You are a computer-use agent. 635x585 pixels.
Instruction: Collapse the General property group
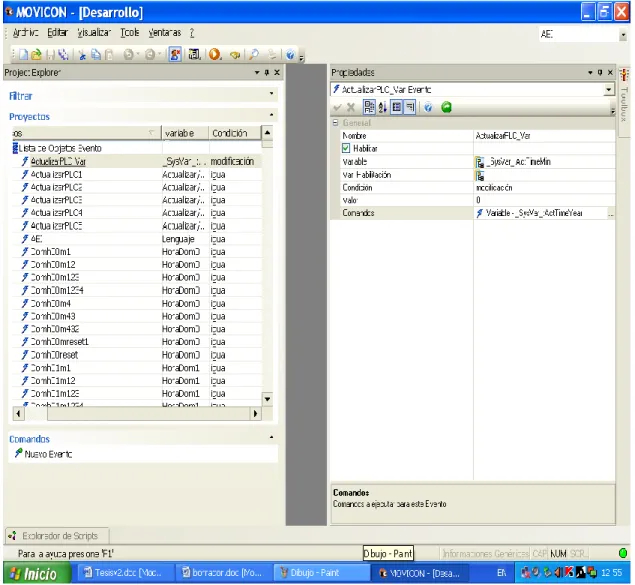(x=335, y=123)
